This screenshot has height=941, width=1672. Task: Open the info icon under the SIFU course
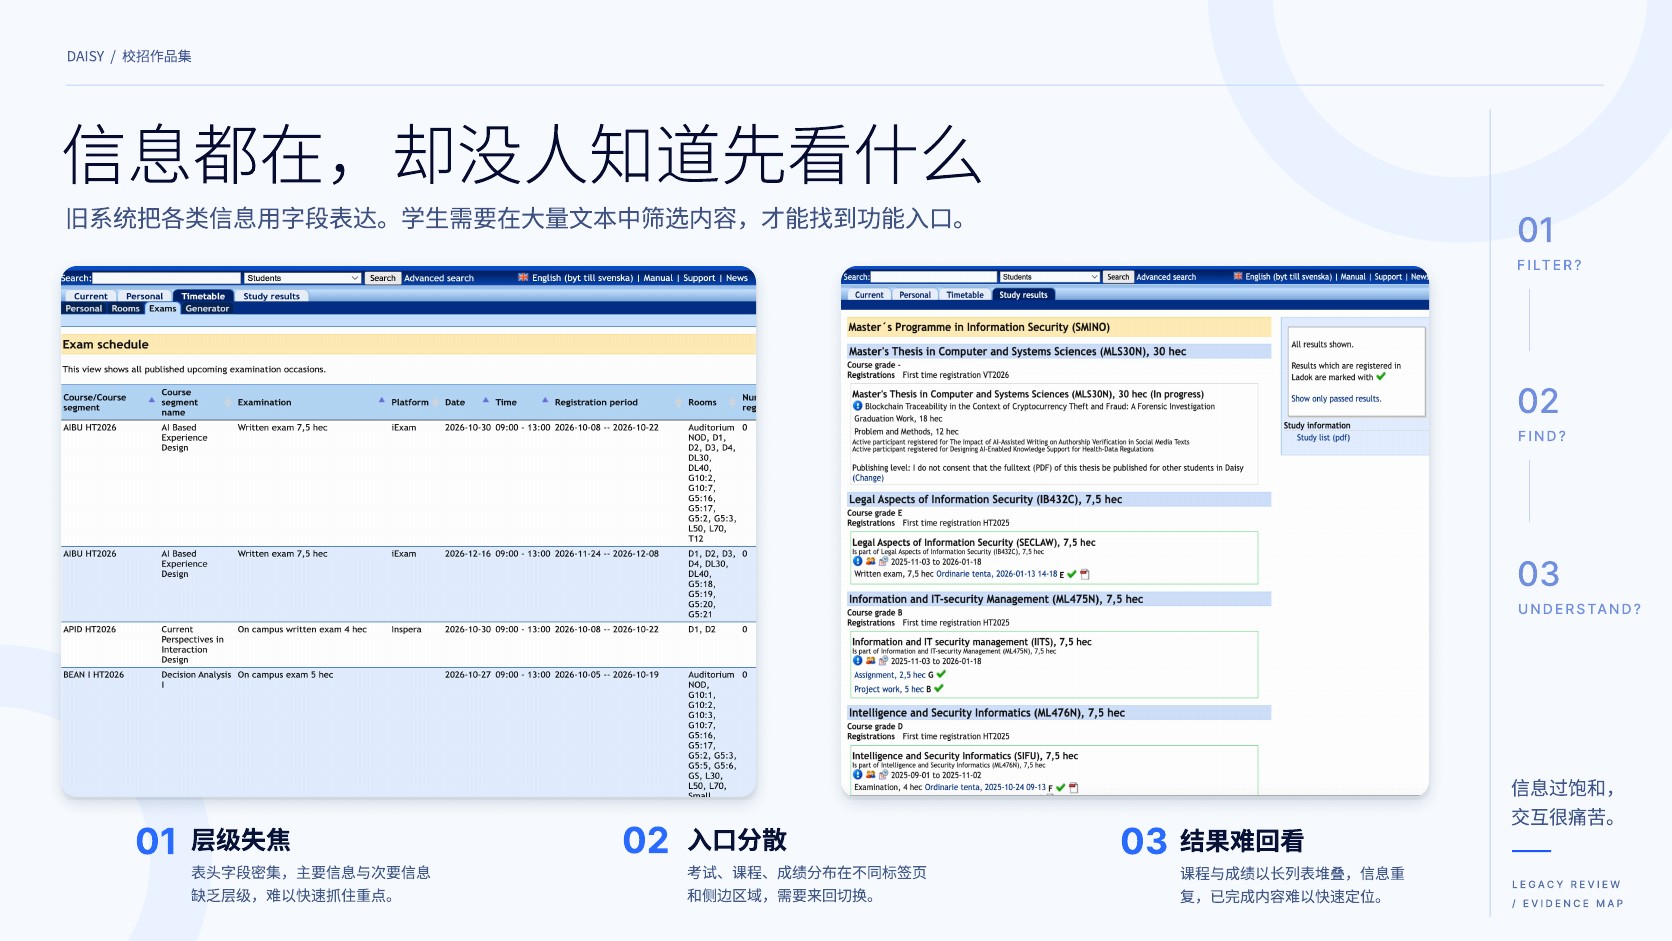(857, 774)
